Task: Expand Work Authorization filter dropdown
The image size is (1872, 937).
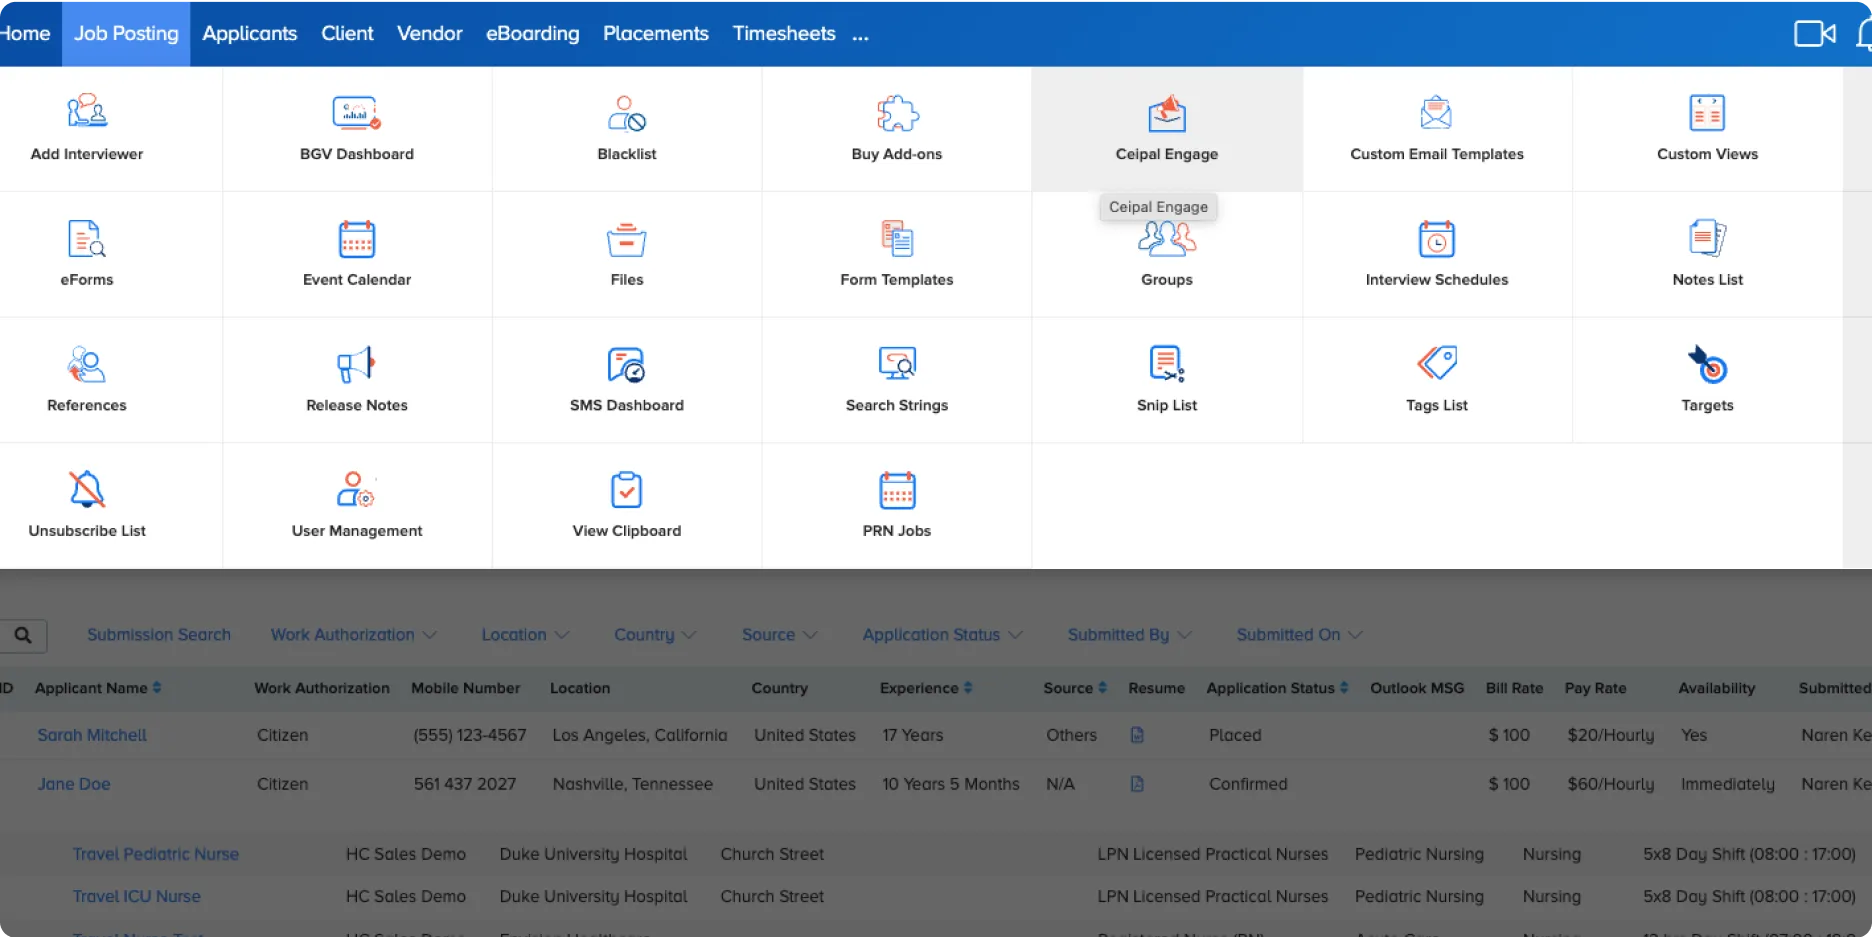Action: 354,635
